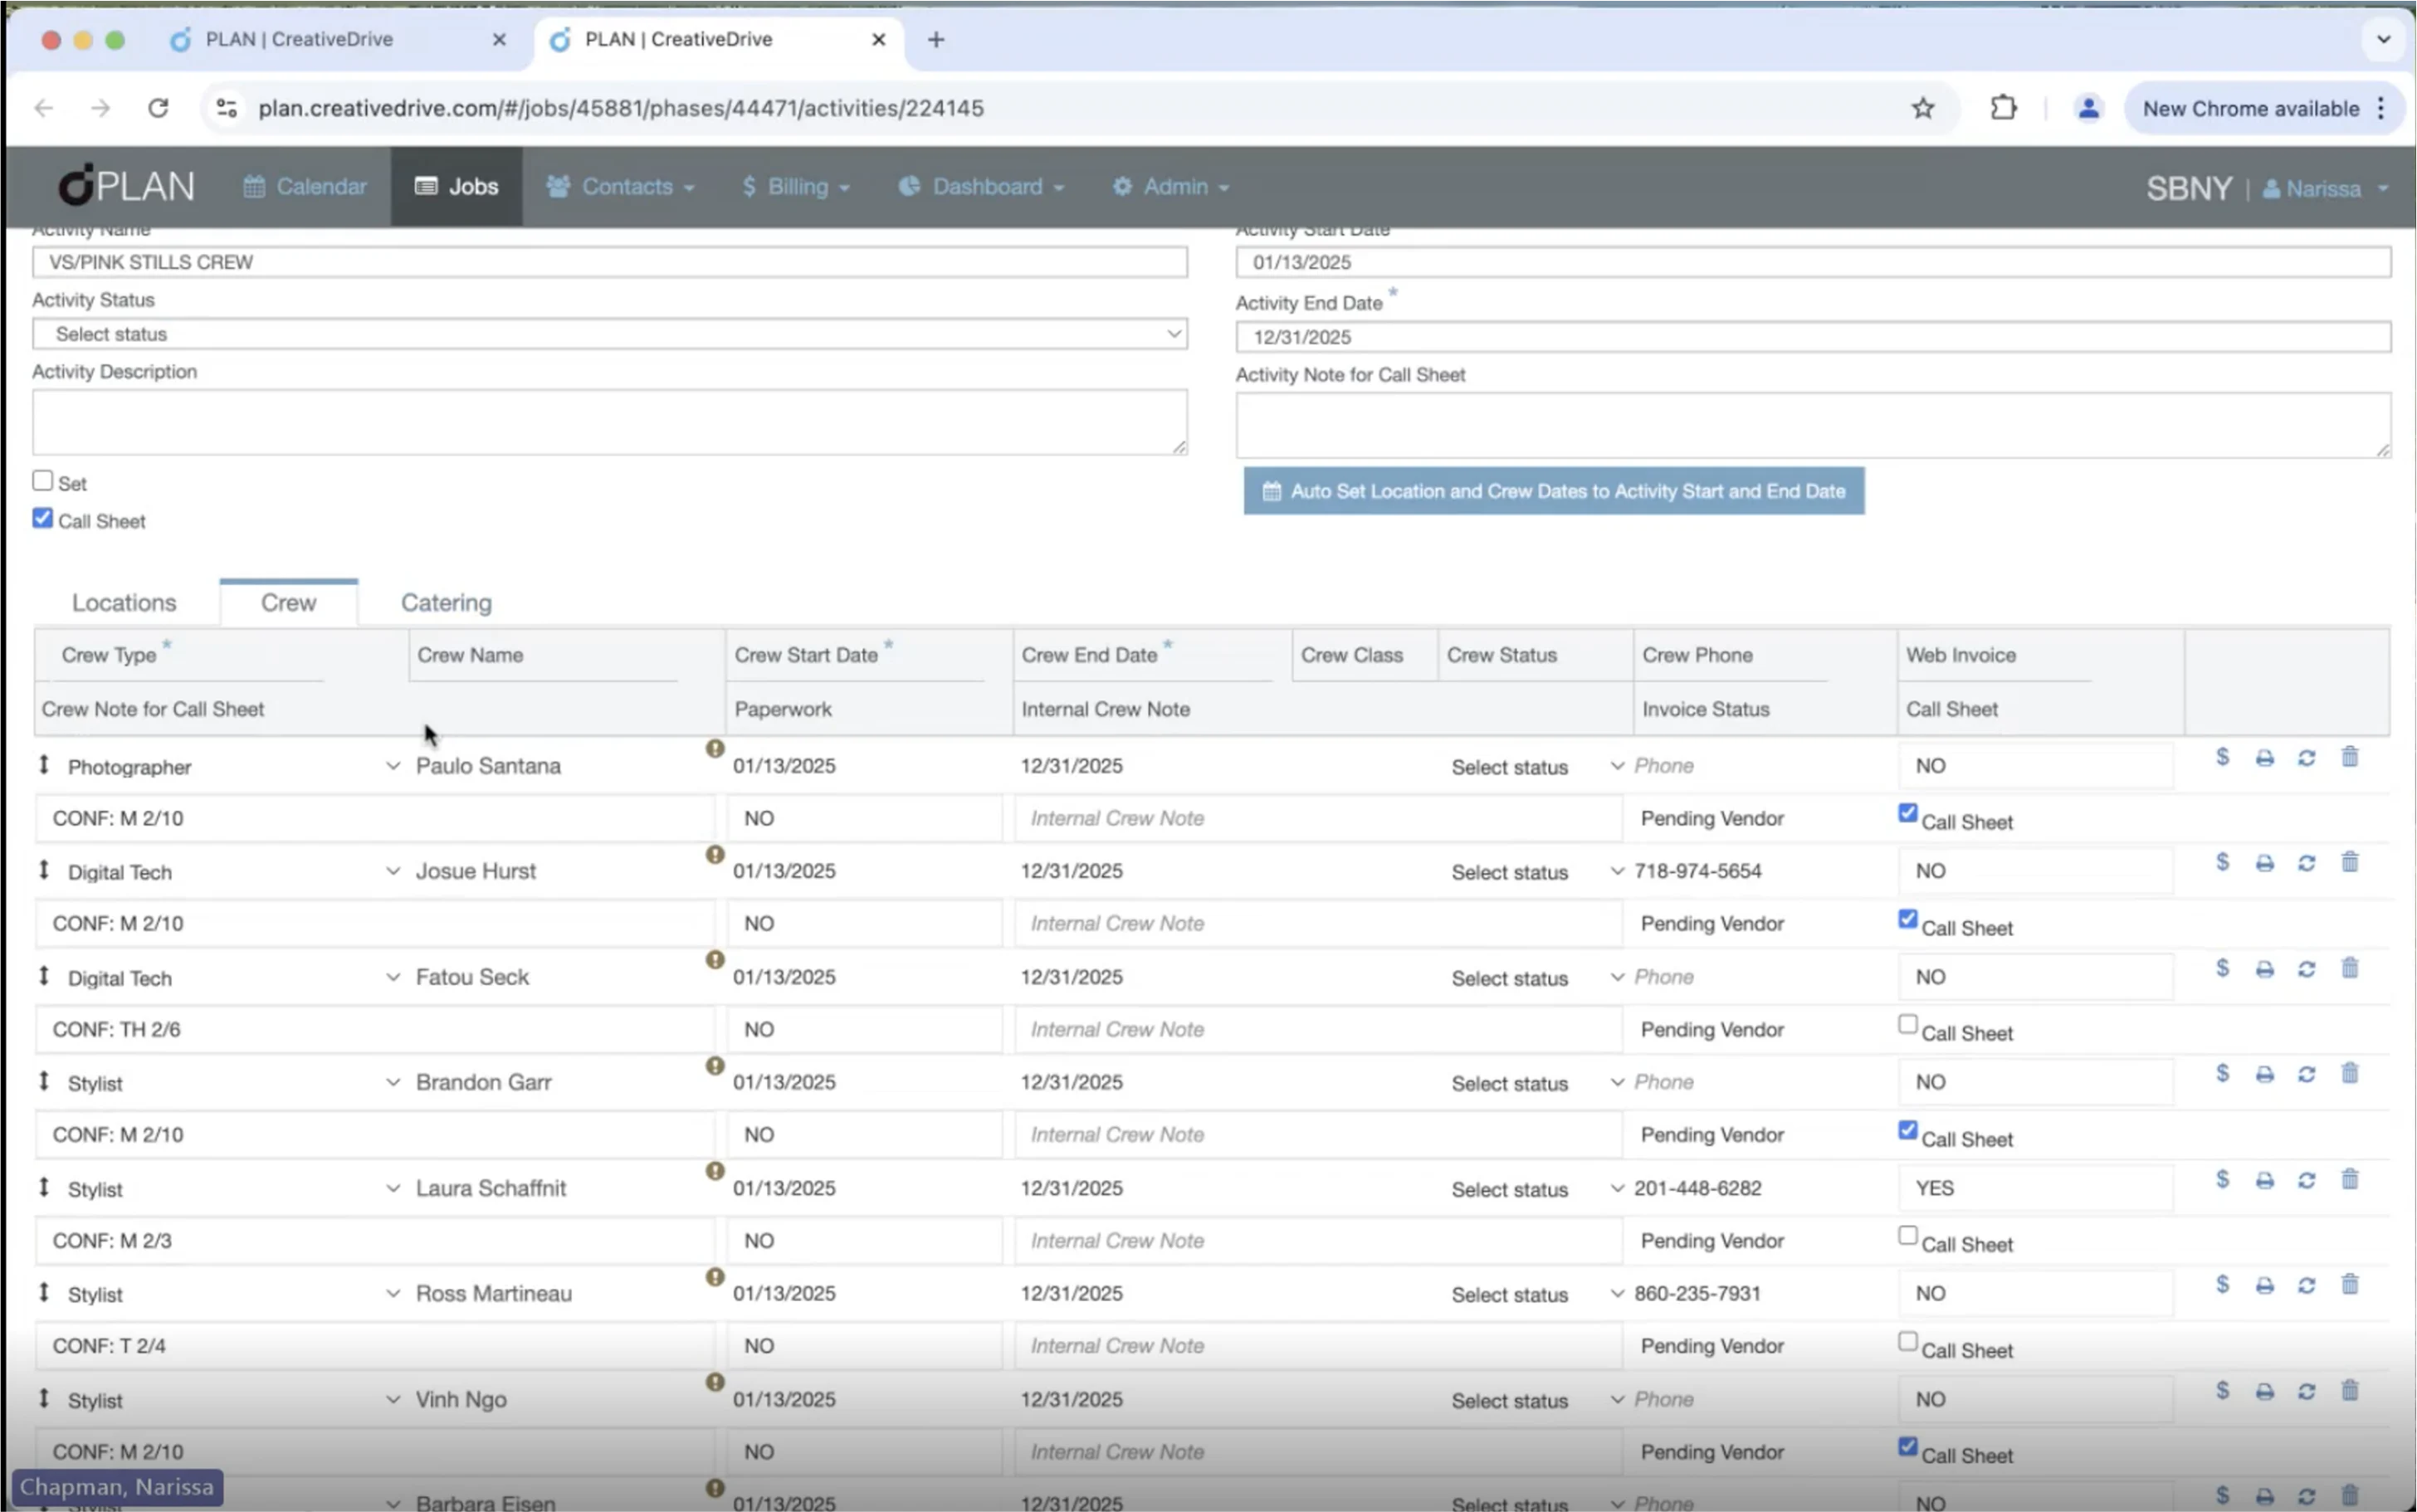
Task: Print Brandon Garr's crew row
Action: pyautogui.click(x=2265, y=1074)
